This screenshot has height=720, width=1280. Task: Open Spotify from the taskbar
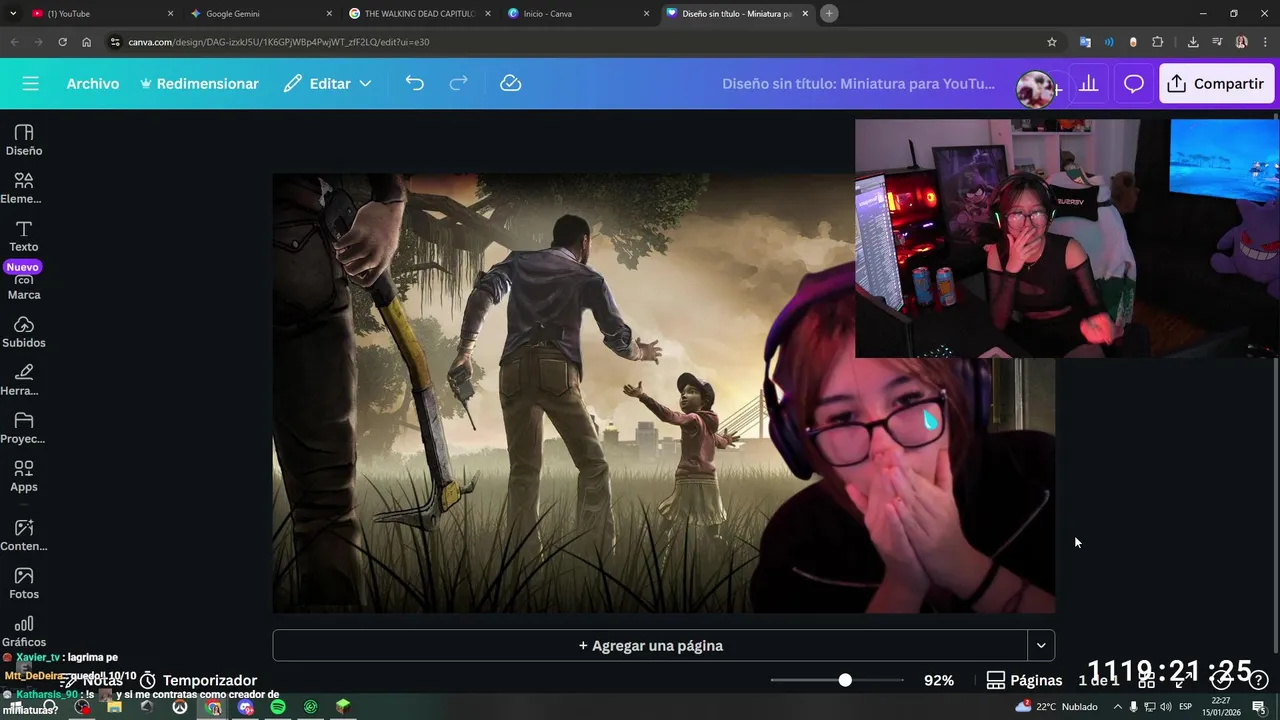click(x=278, y=707)
